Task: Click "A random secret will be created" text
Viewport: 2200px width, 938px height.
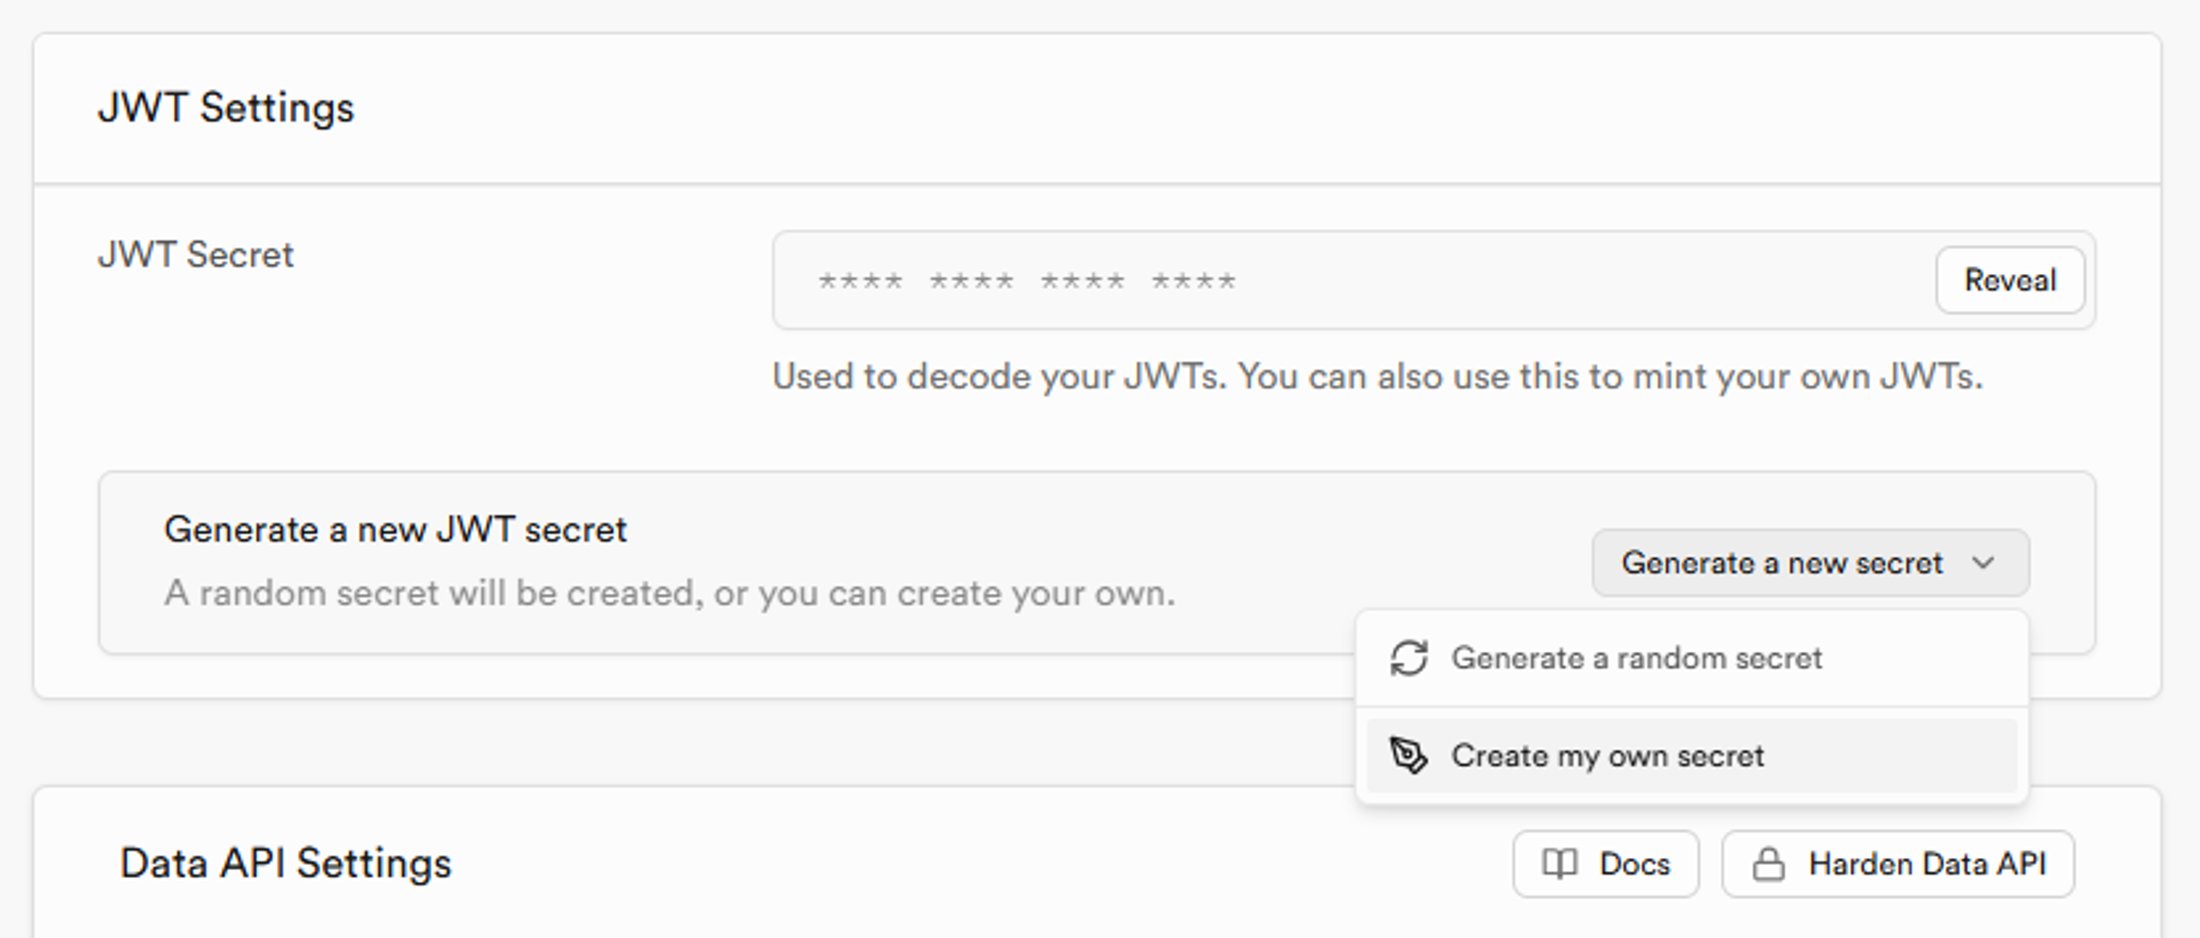Action: (669, 593)
